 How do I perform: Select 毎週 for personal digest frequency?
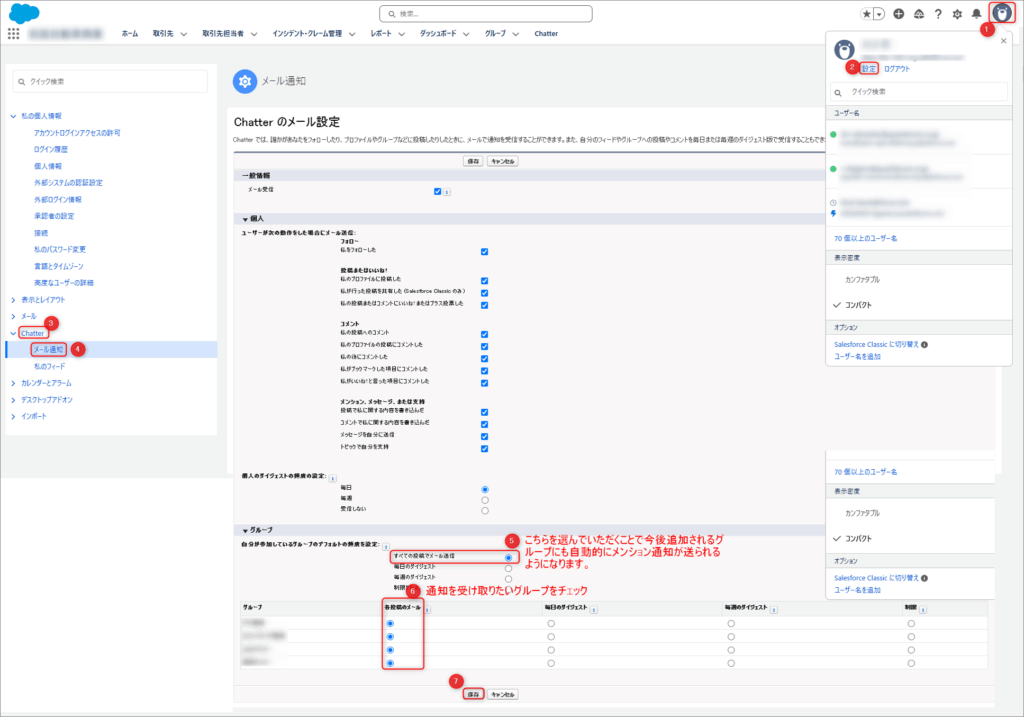coord(485,499)
